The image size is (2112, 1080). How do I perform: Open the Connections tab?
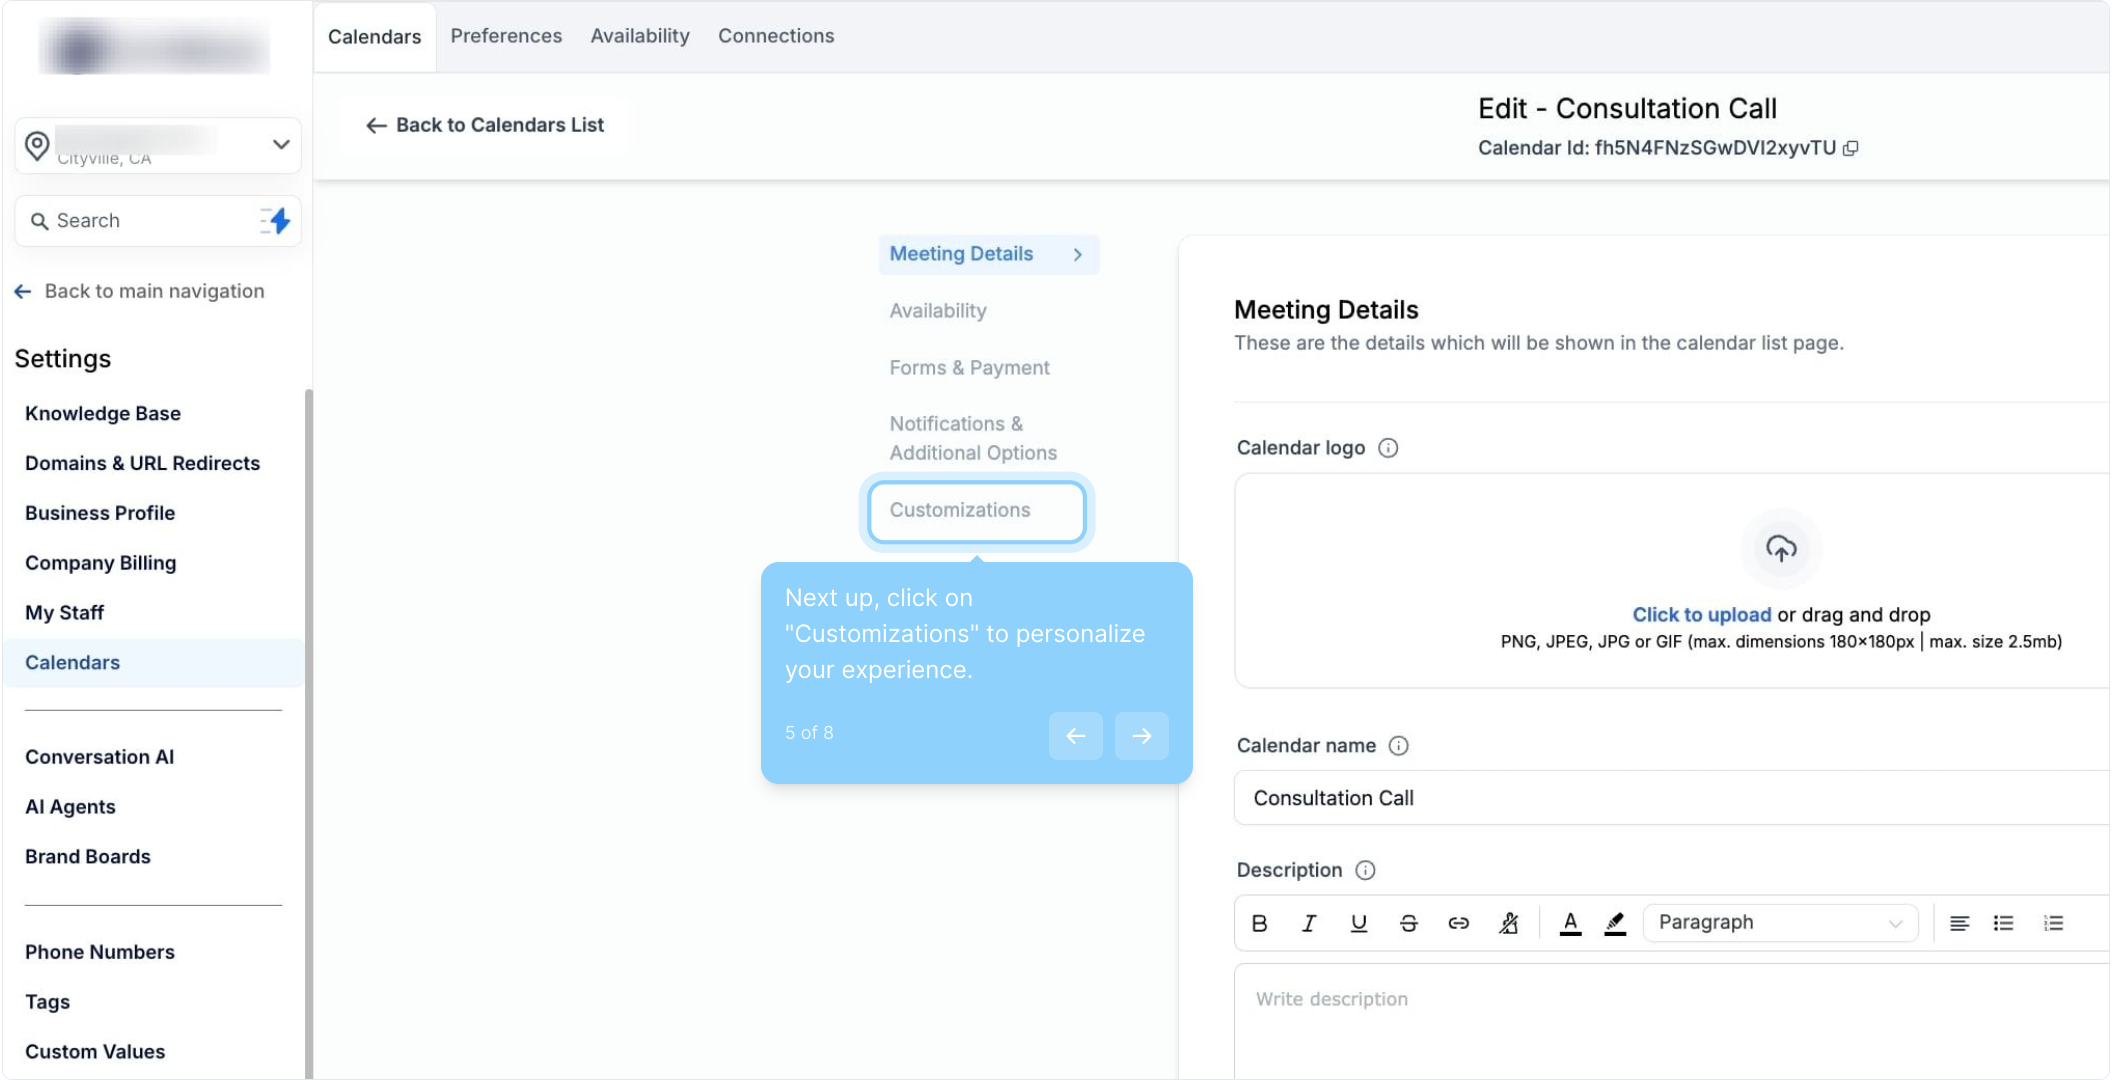click(x=775, y=36)
